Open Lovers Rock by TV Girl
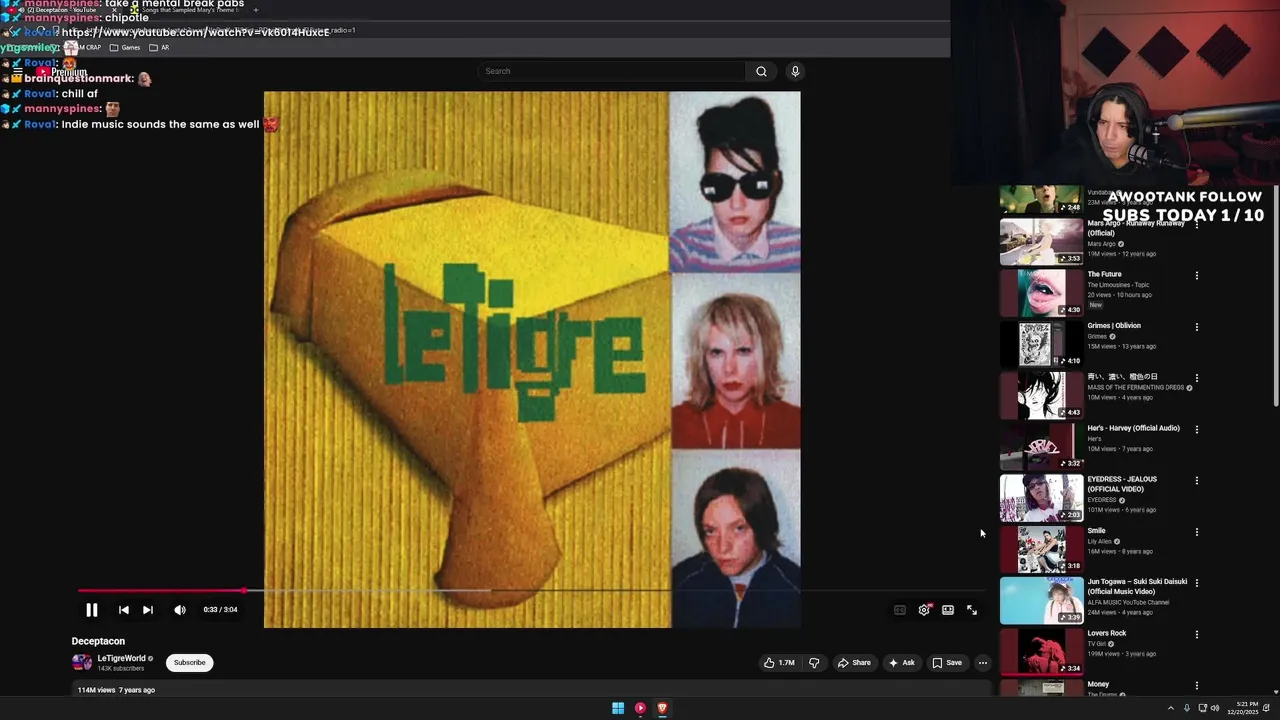 [1041, 652]
